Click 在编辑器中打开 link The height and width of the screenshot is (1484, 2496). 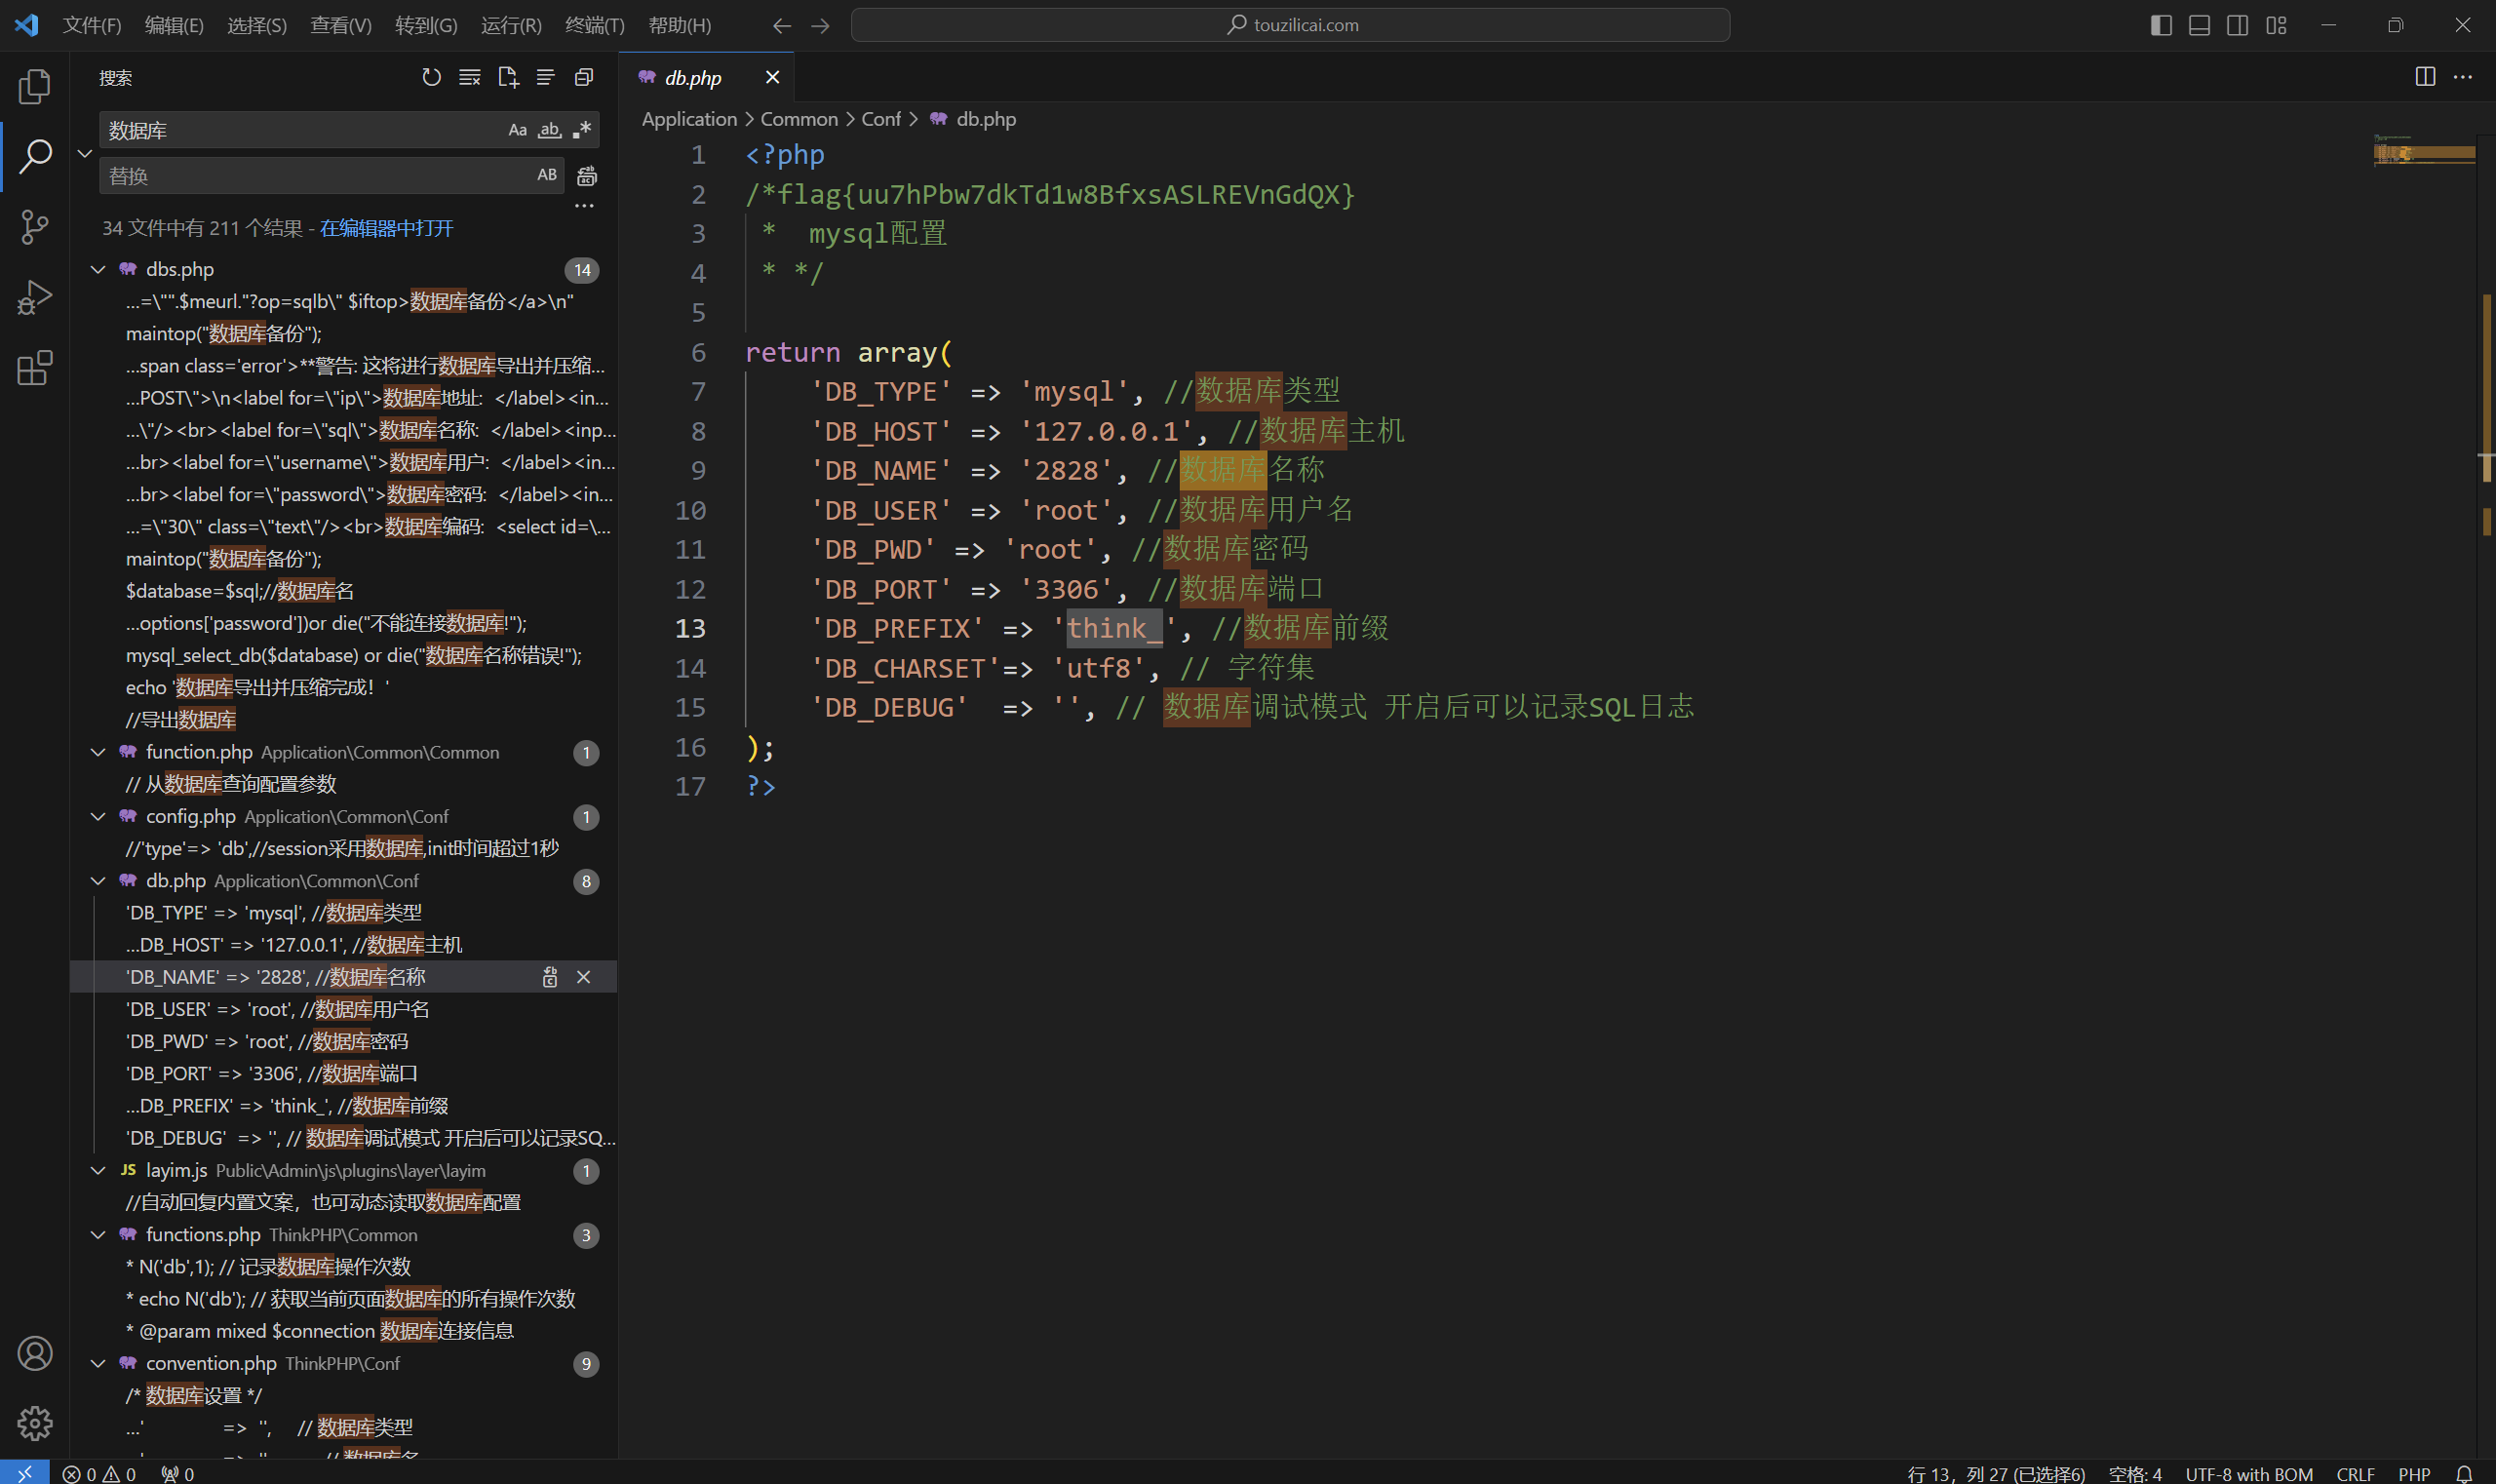pyautogui.click(x=387, y=228)
